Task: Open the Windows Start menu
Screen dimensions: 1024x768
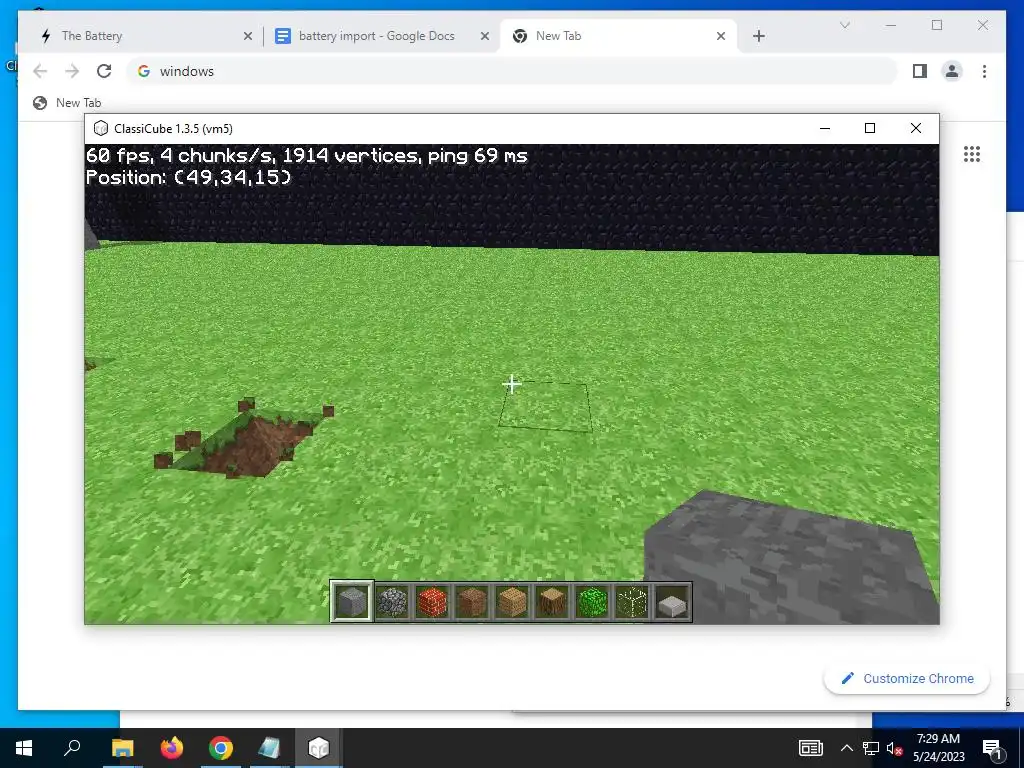Action: coord(24,748)
